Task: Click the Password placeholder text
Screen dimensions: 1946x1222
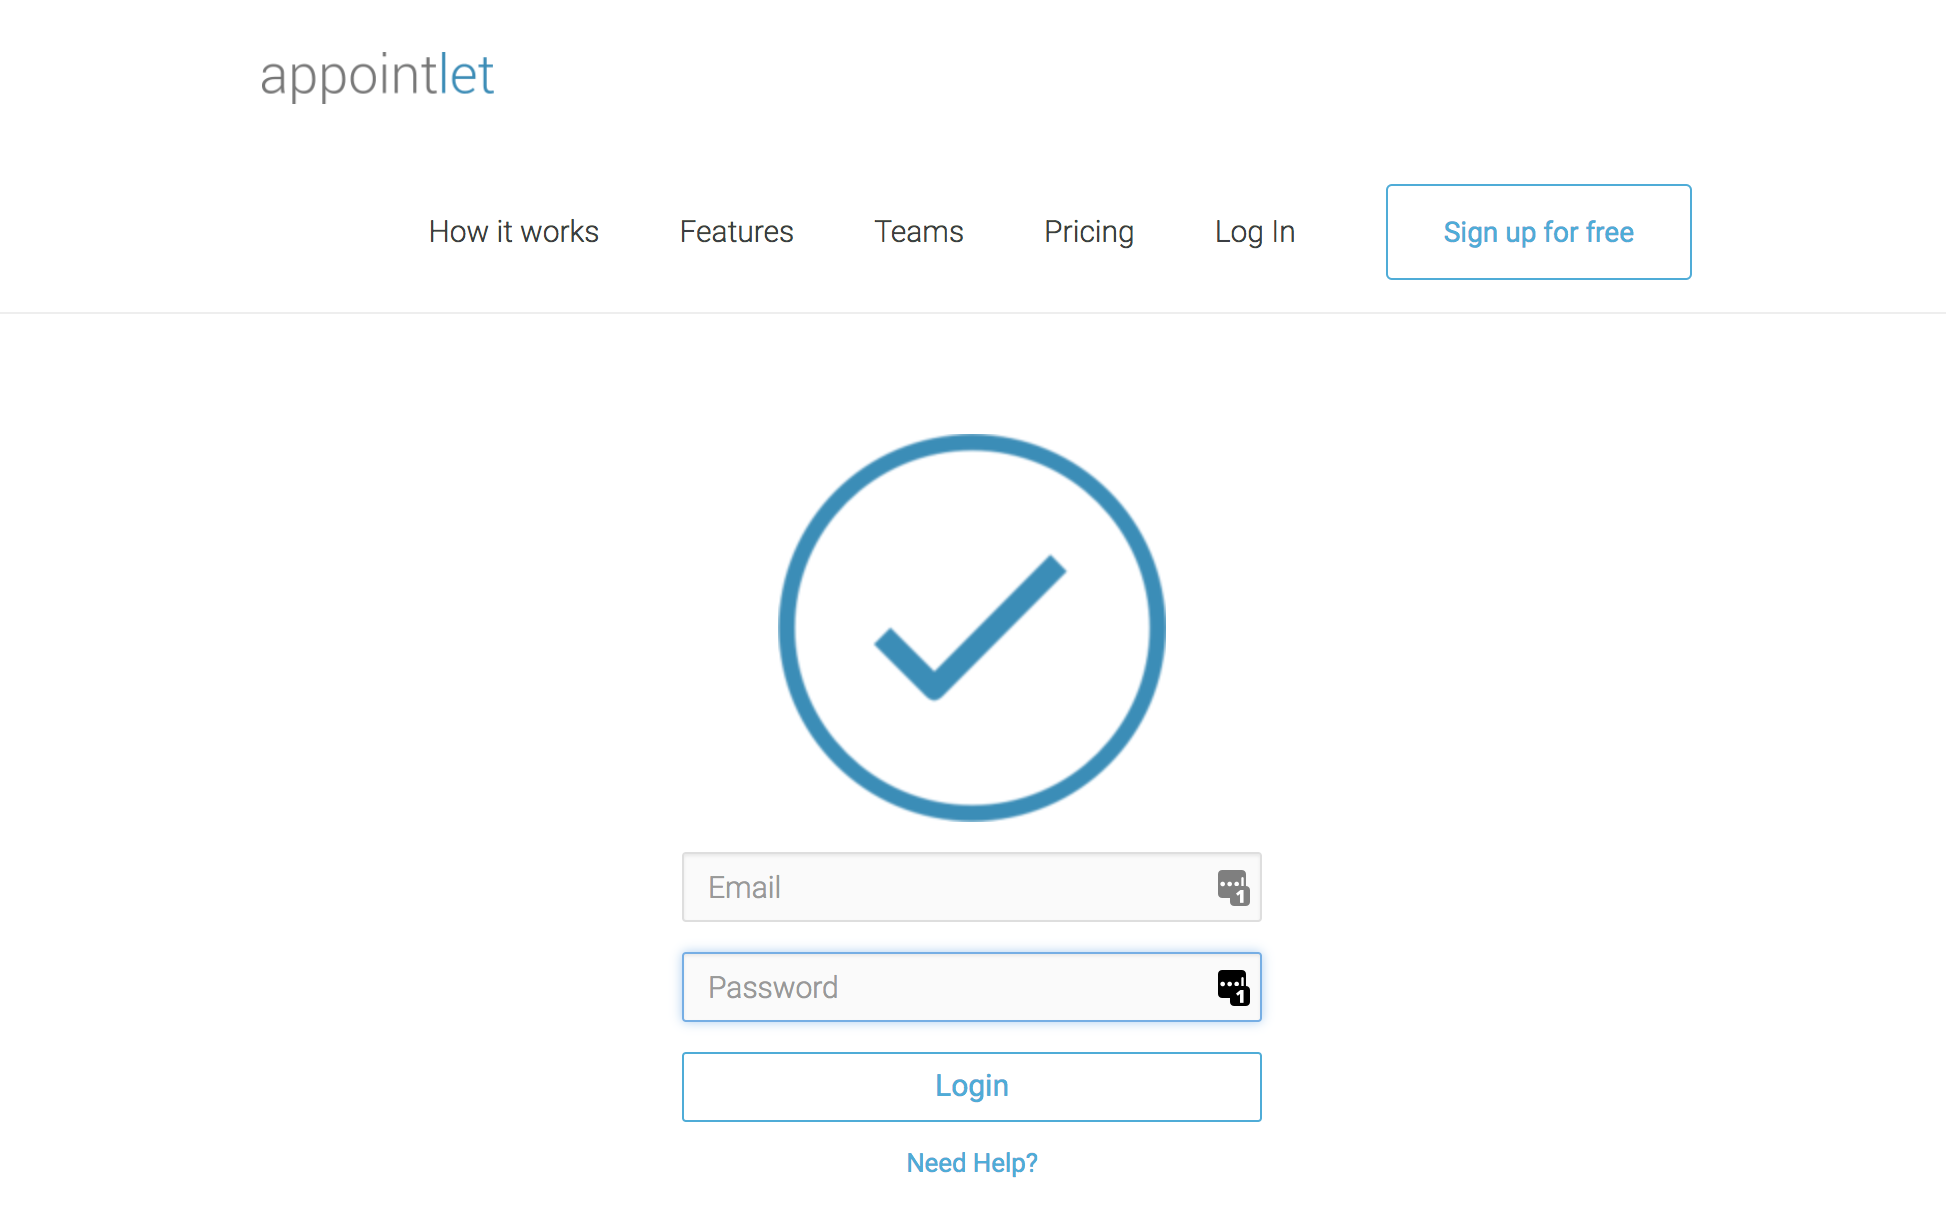Action: click(773, 987)
